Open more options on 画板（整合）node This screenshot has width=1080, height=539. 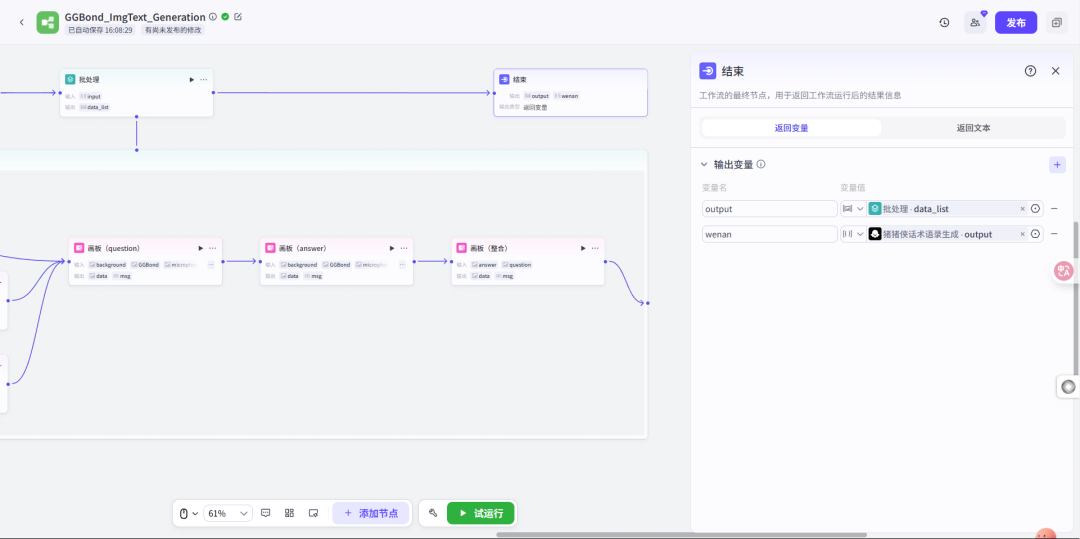click(x=596, y=248)
